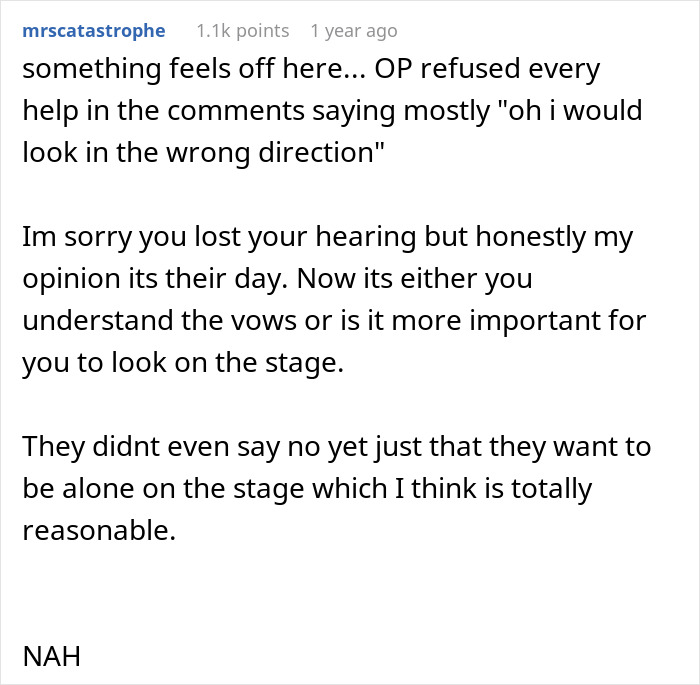Click the word 'important' in the second paragraph
Screen dimensions: 700x685
(x=531, y=320)
